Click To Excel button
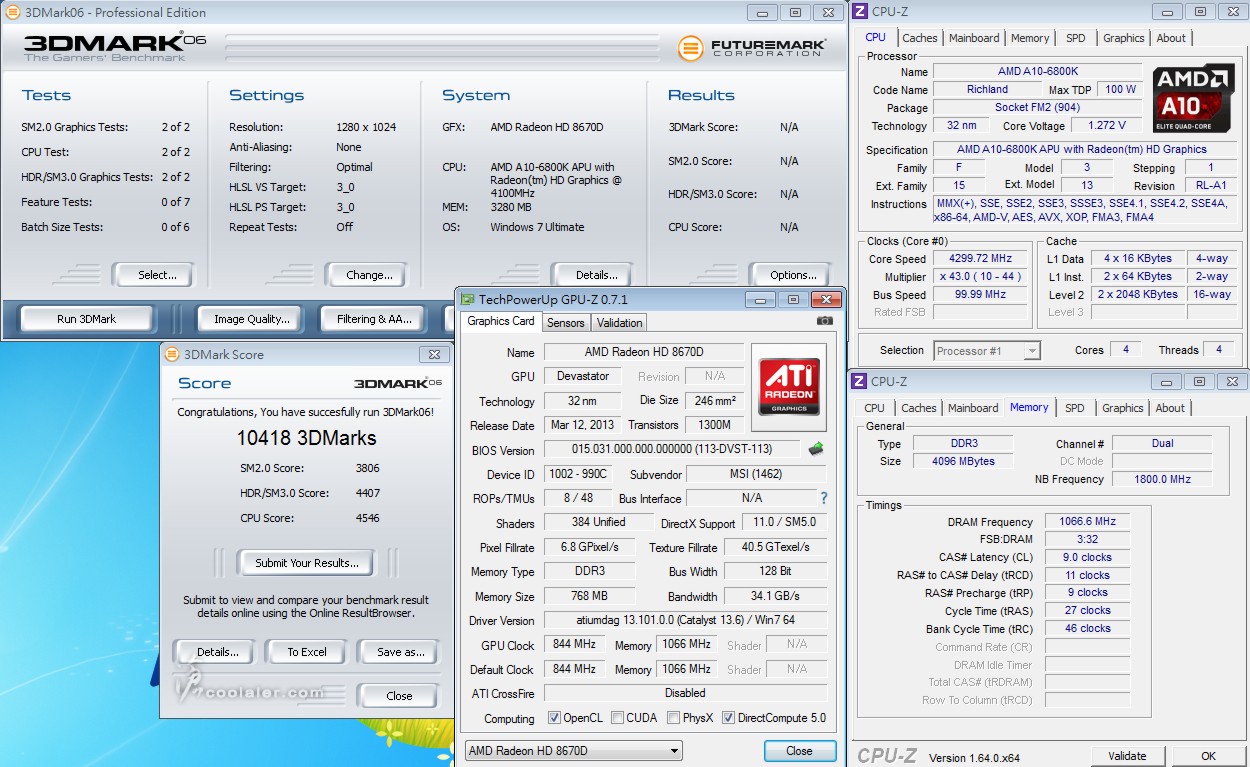The image size is (1250, 767). (307, 652)
